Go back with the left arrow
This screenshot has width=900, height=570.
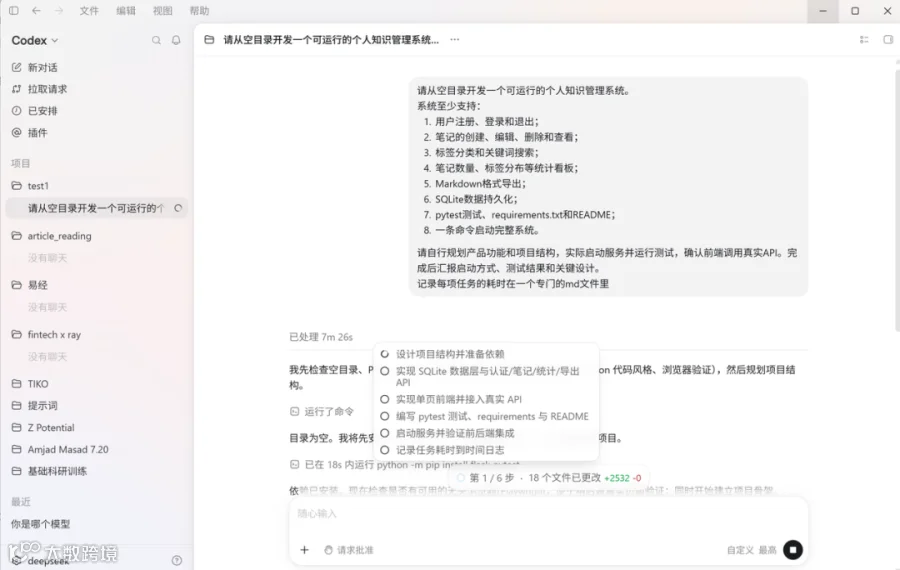(x=36, y=10)
